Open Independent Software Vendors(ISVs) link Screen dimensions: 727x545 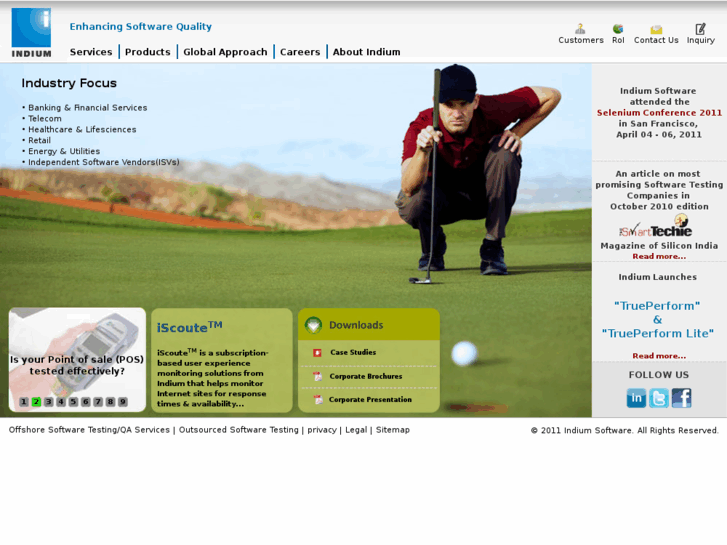coord(103,162)
